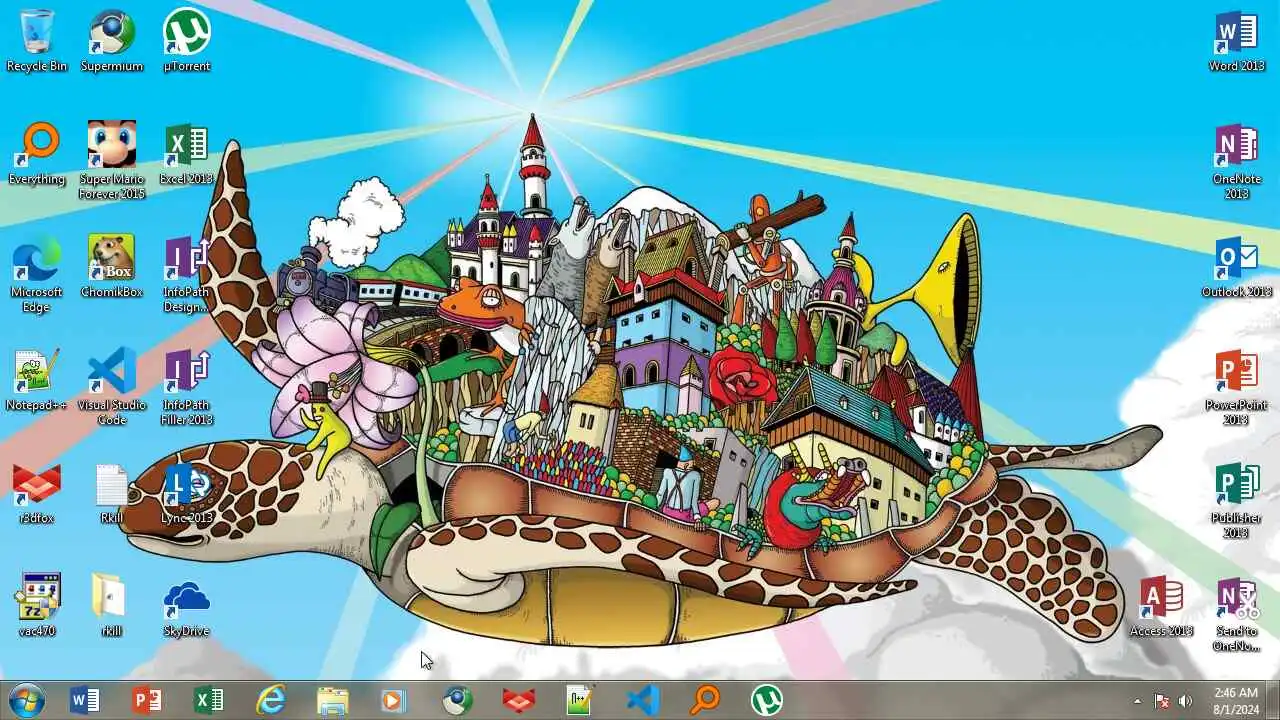Launch PowerPoint from the taskbar
This screenshot has width=1280, height=720.
click(147, 700)
